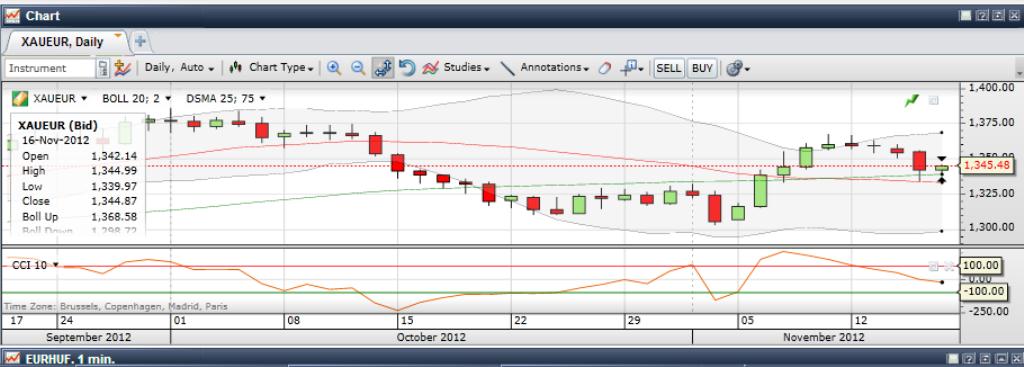Expand the CCI 10 indicator menu
The width and height of the screenshot is (1024, 367).
click(35, 265)
